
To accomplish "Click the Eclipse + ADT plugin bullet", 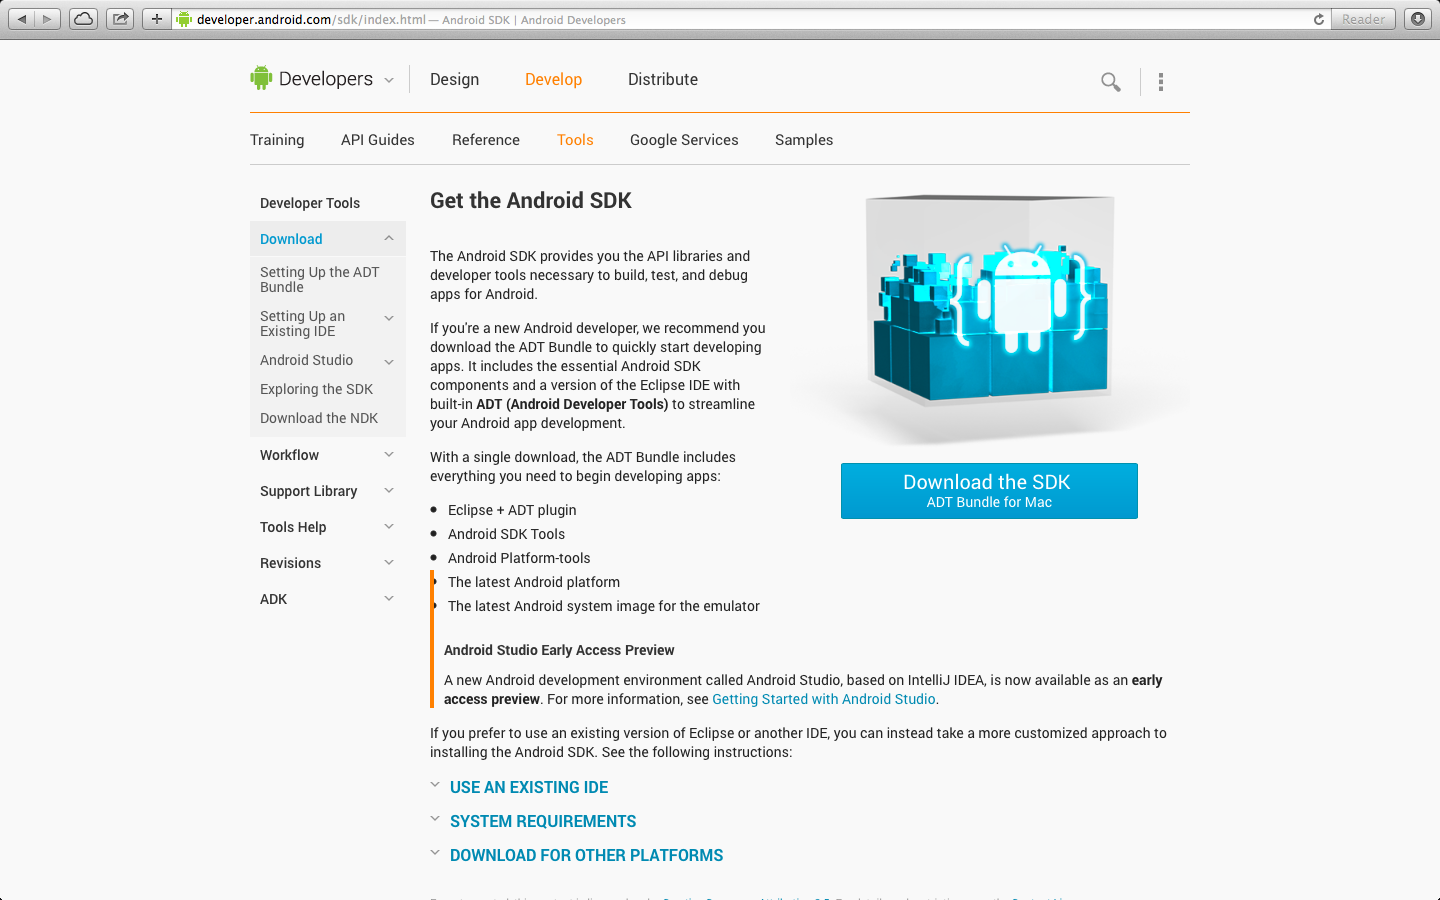I will [512, 510].
